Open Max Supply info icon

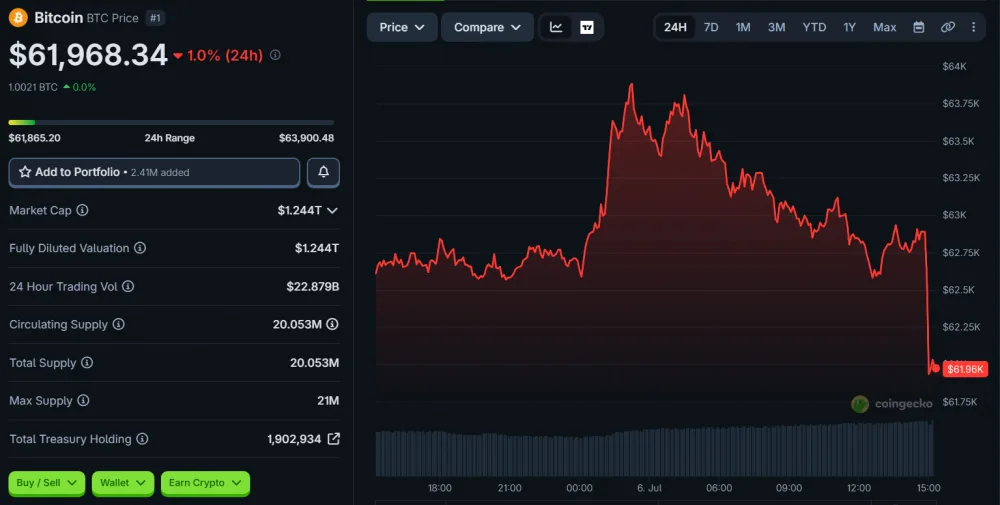(x=83, y=400)
